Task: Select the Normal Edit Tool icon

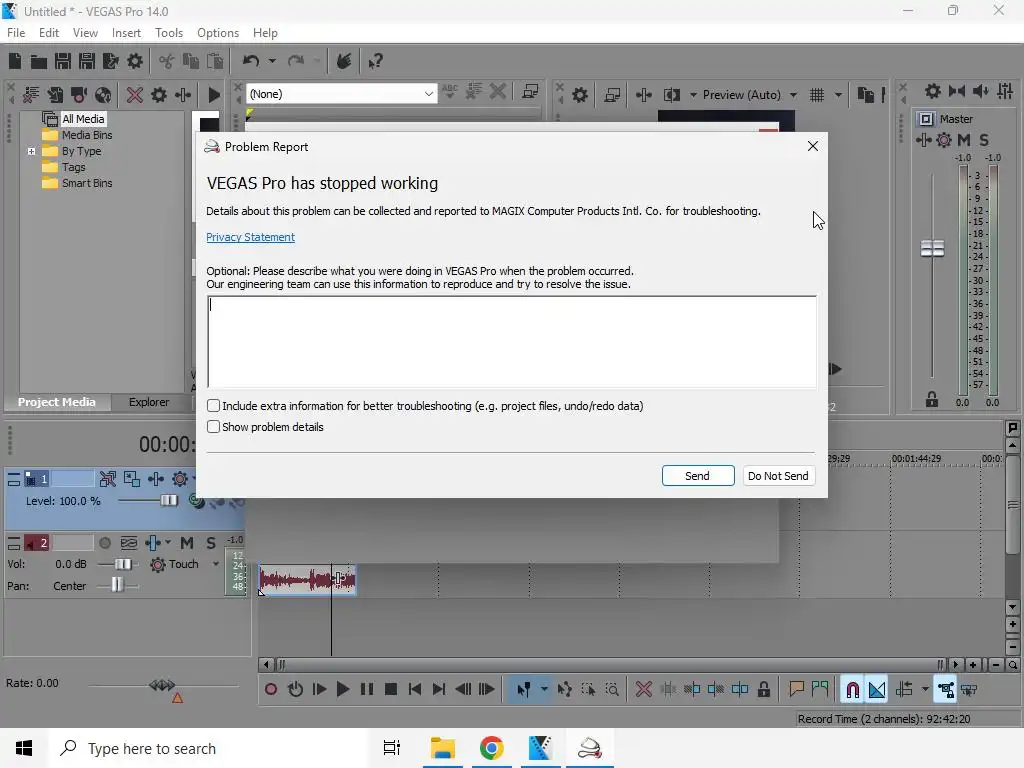Action: tap(523, 689)
